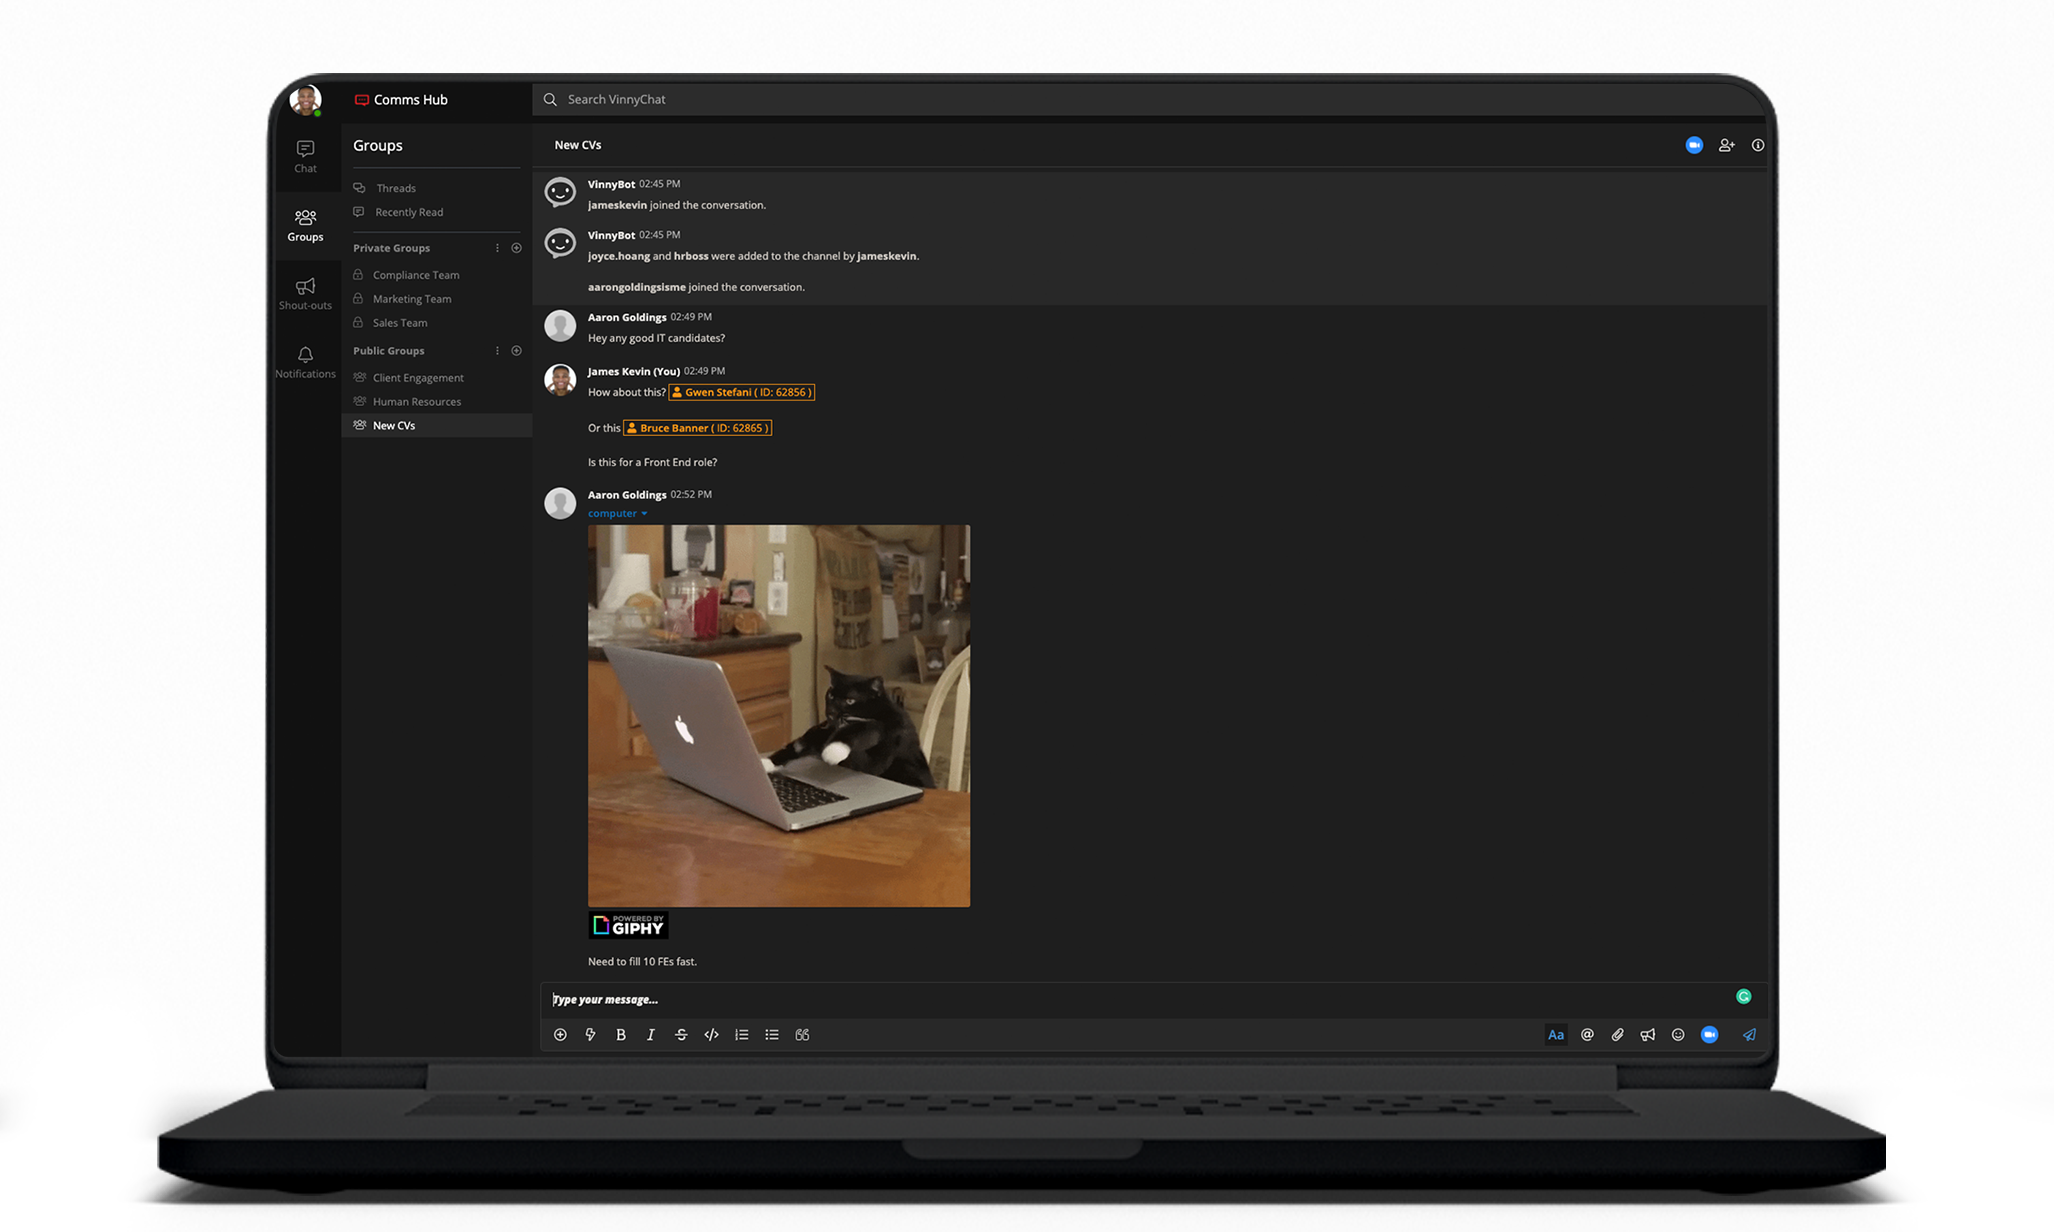Attach a file with paperclip icon

pyautogui.click(x=1617, y=1035)
